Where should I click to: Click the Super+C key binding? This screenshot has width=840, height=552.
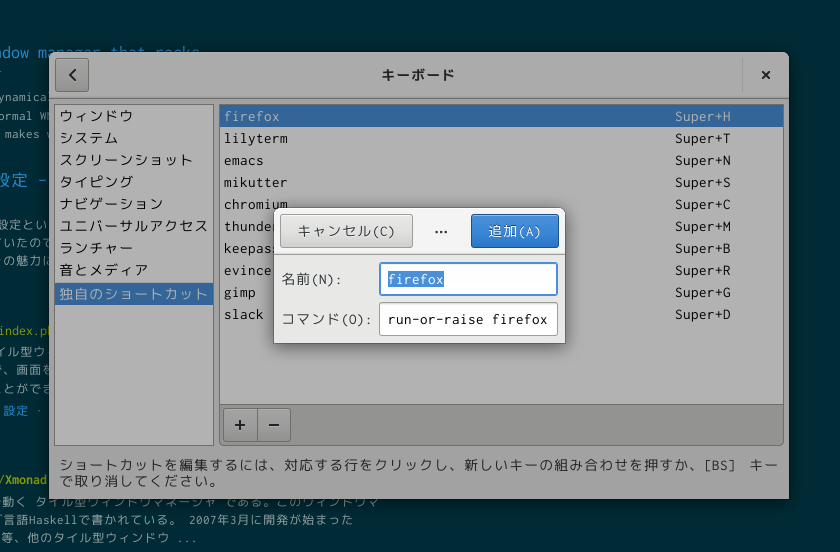(x=702, y=204)
